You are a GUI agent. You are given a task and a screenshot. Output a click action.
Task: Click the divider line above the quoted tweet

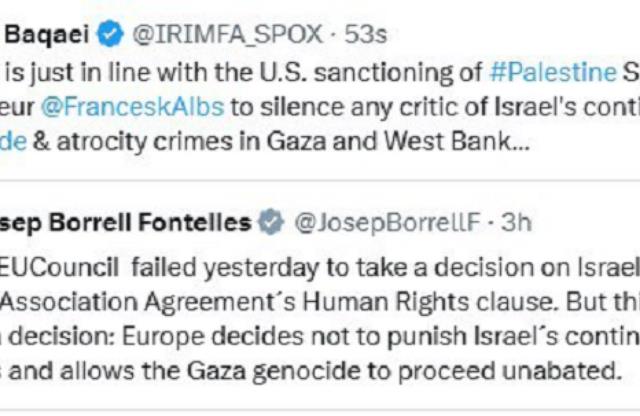[x=320, y=180]
